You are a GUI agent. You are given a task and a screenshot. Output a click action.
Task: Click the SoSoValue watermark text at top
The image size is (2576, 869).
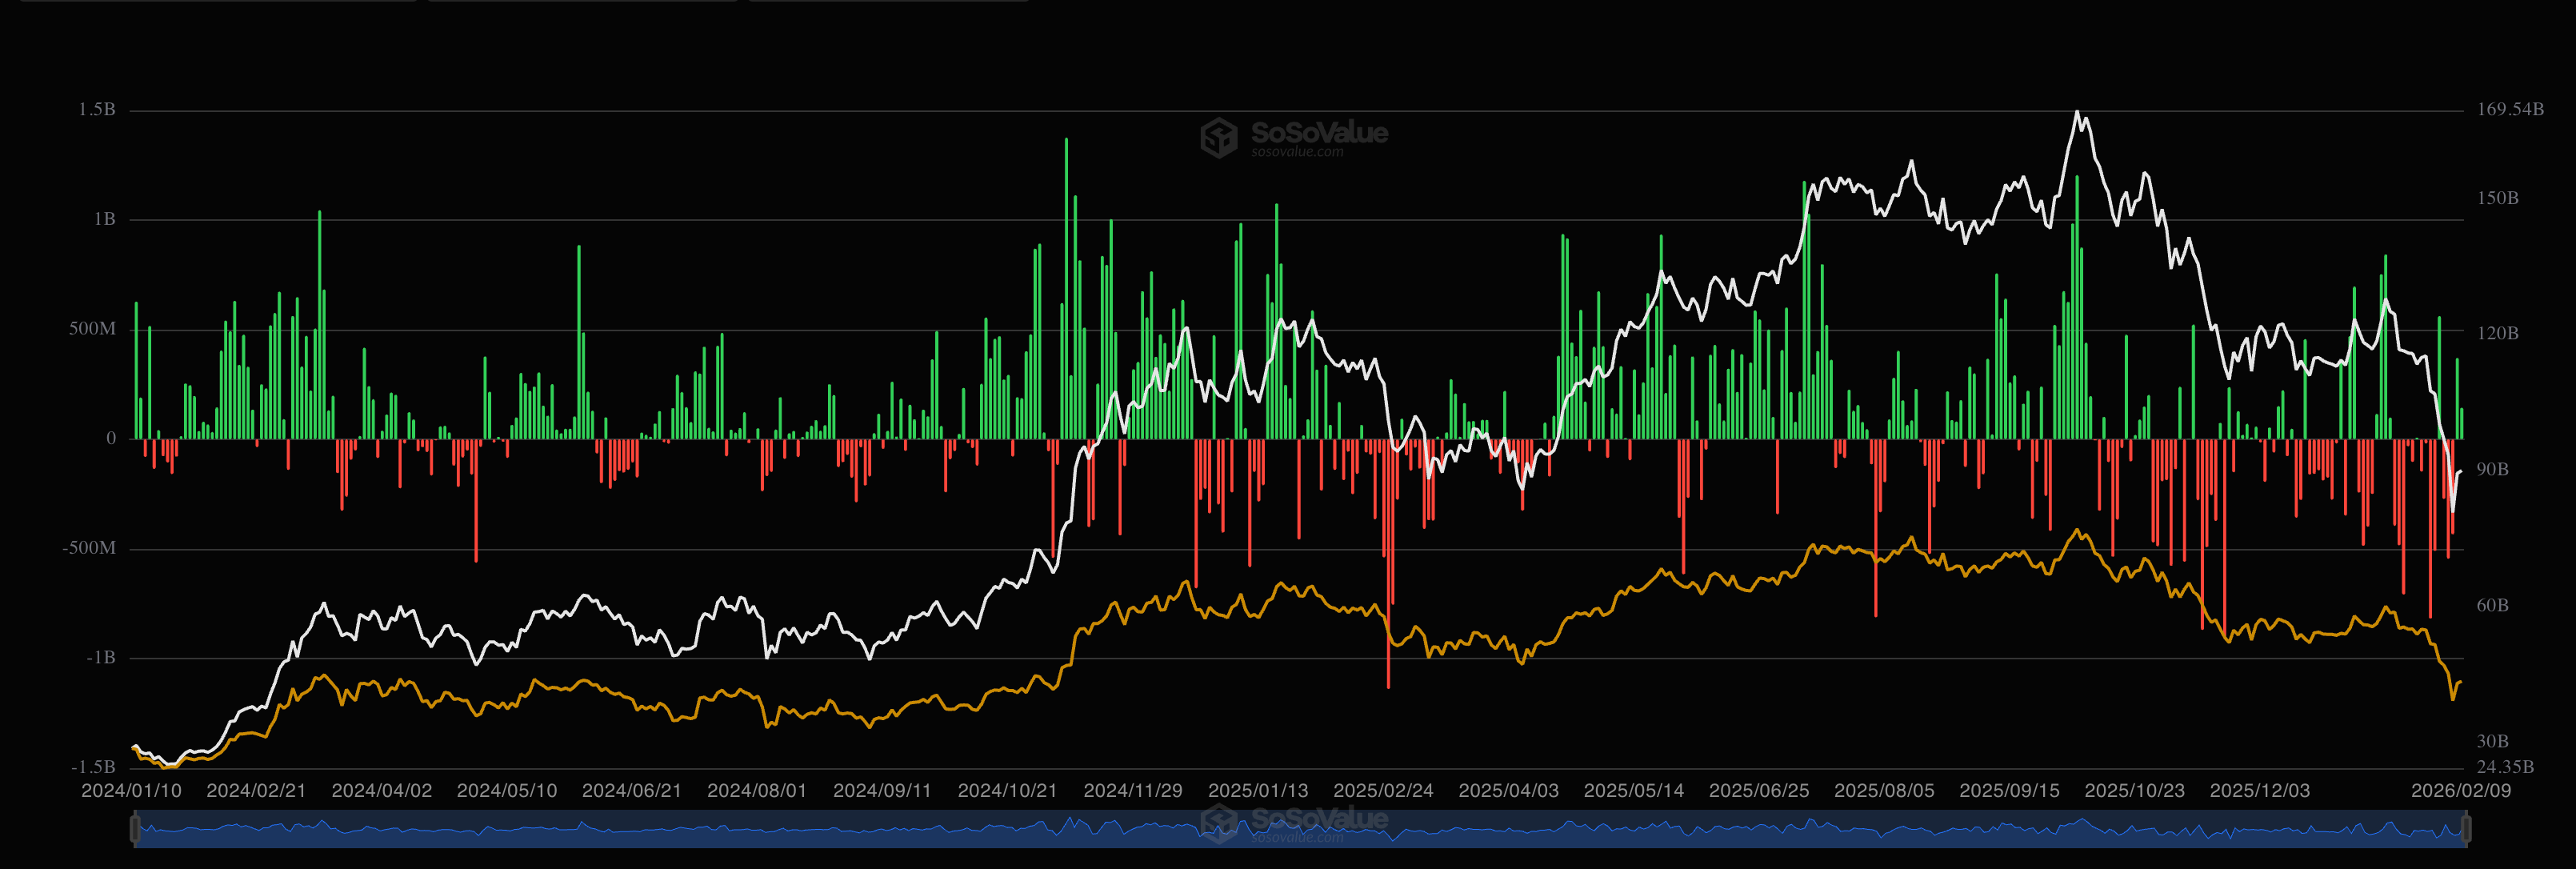coord(1319,133)
